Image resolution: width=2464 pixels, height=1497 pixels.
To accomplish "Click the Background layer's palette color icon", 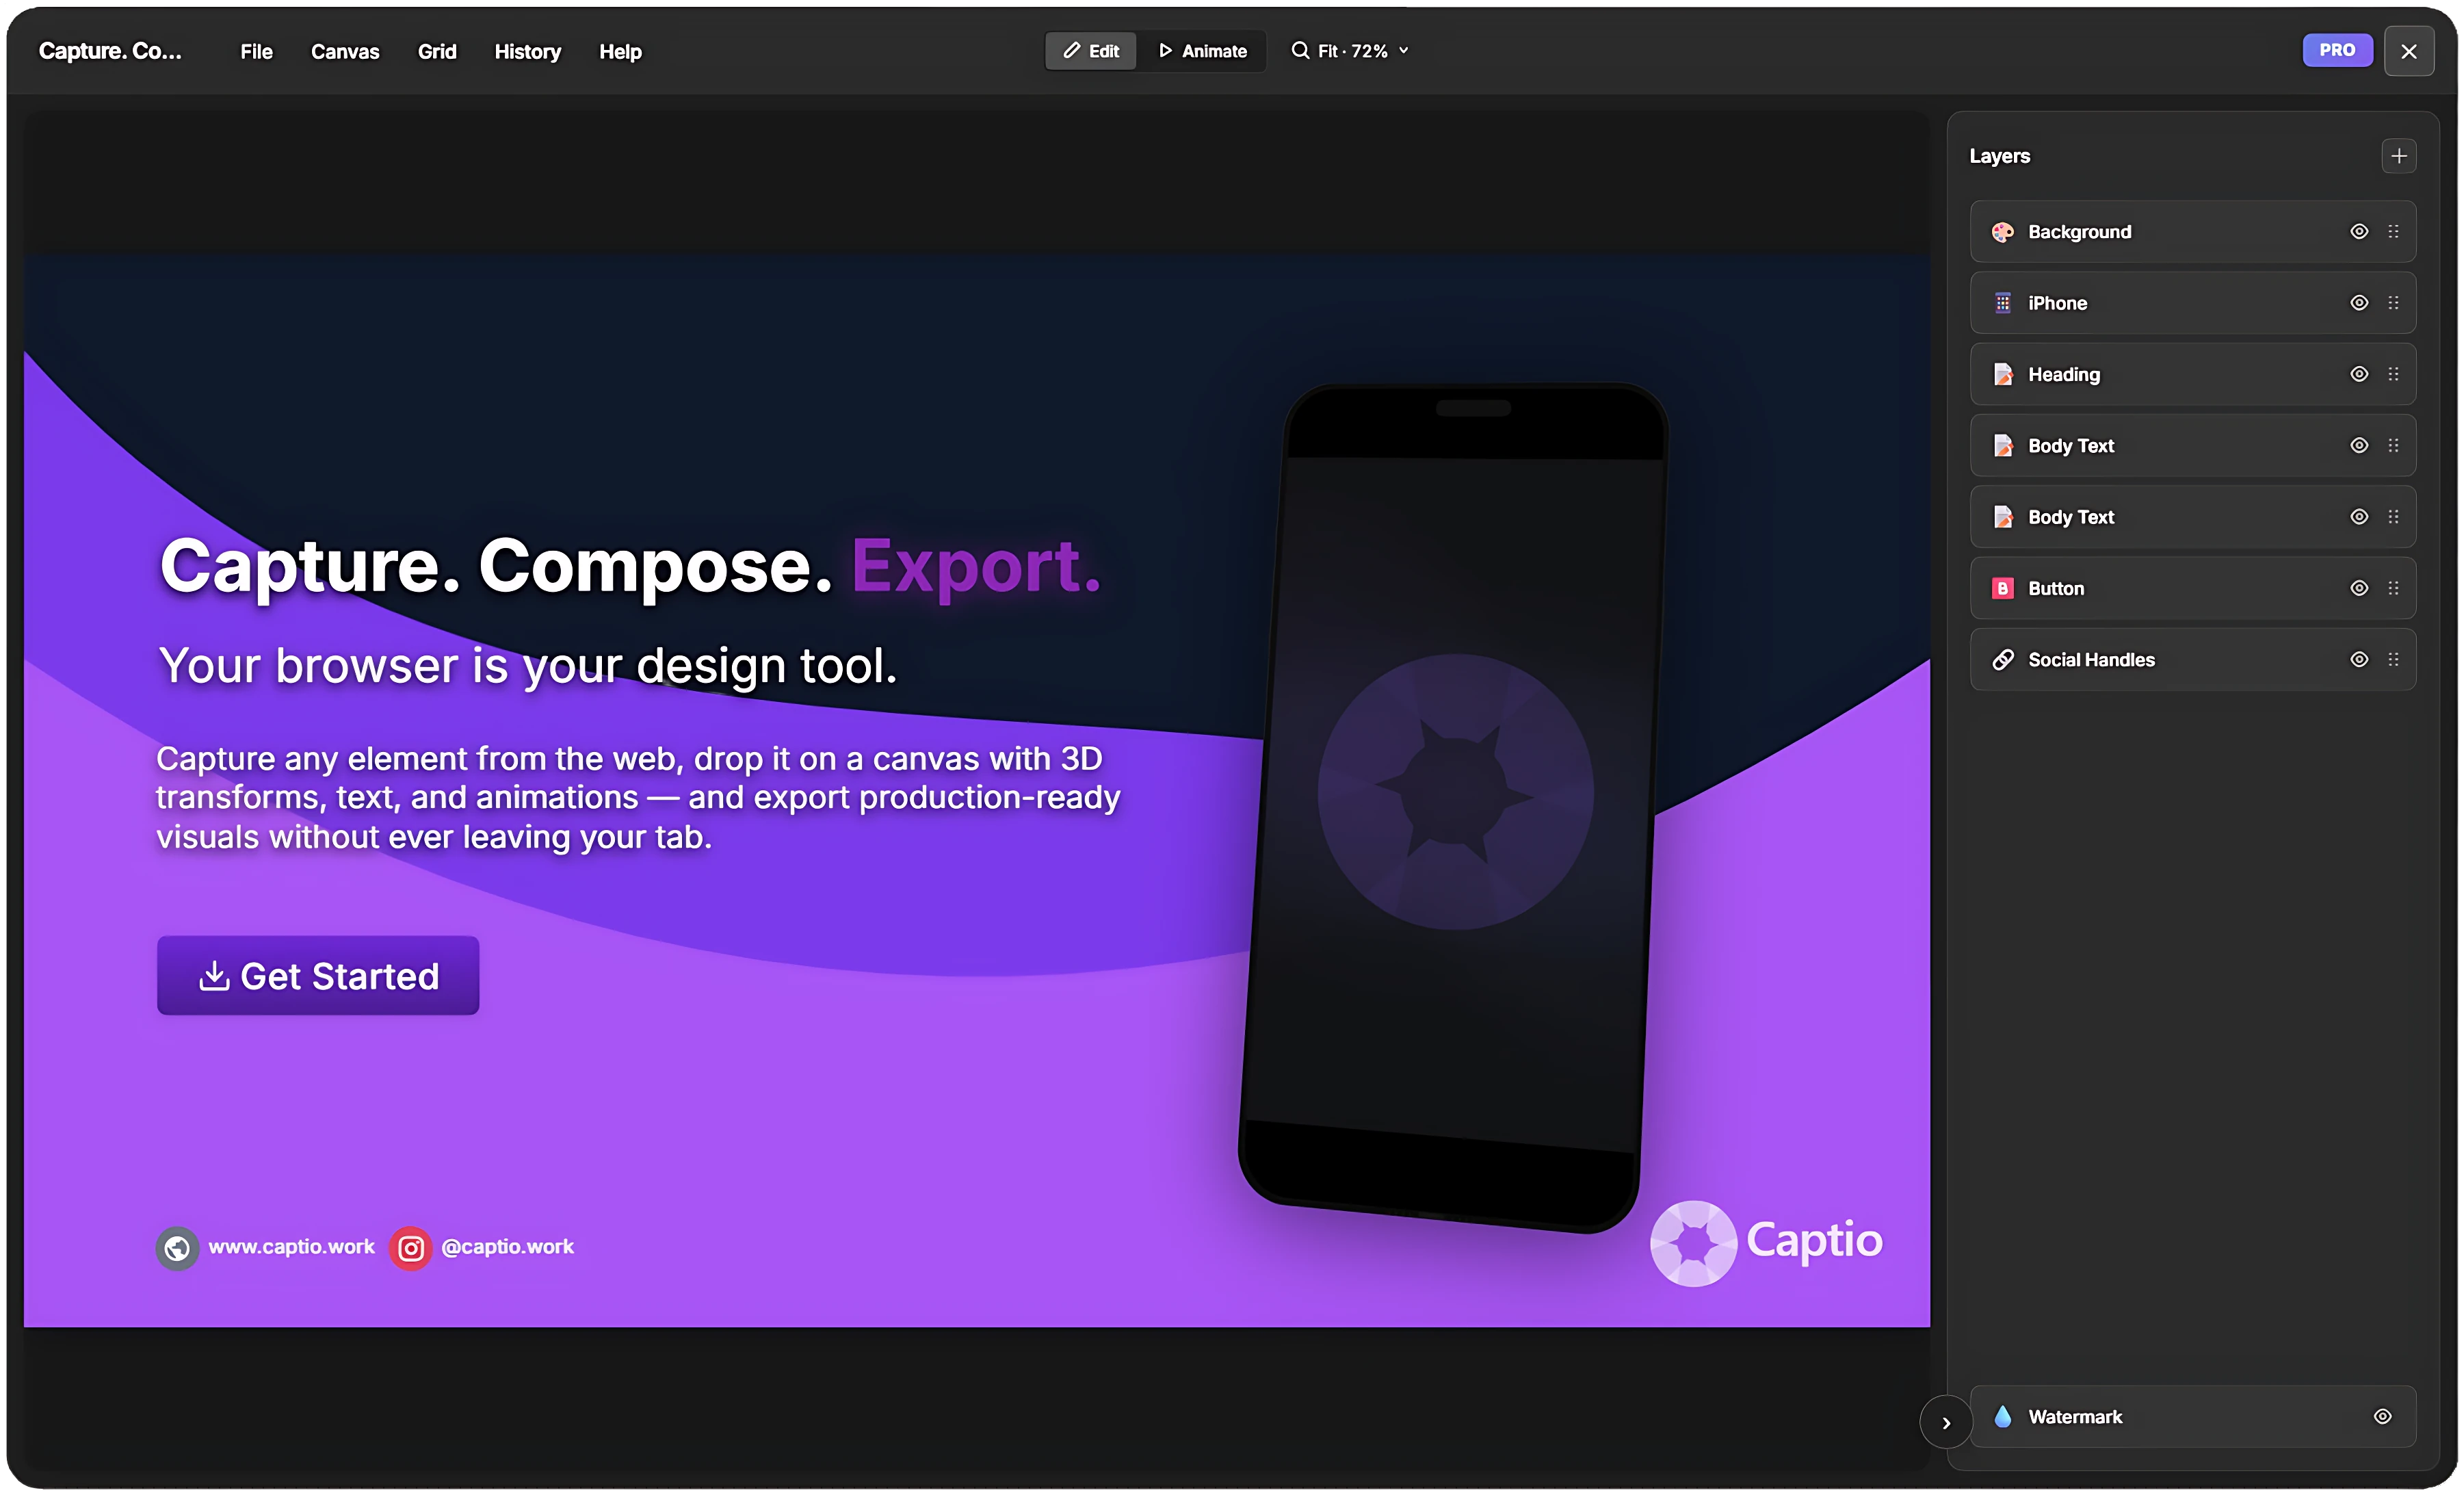I will [x=2003, y=231].
